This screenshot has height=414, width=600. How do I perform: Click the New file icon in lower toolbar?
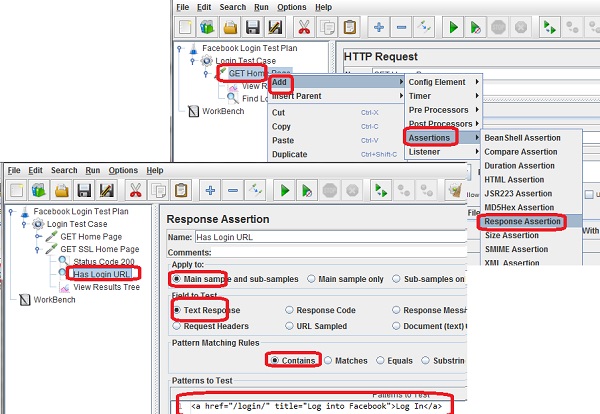(16, 190)
